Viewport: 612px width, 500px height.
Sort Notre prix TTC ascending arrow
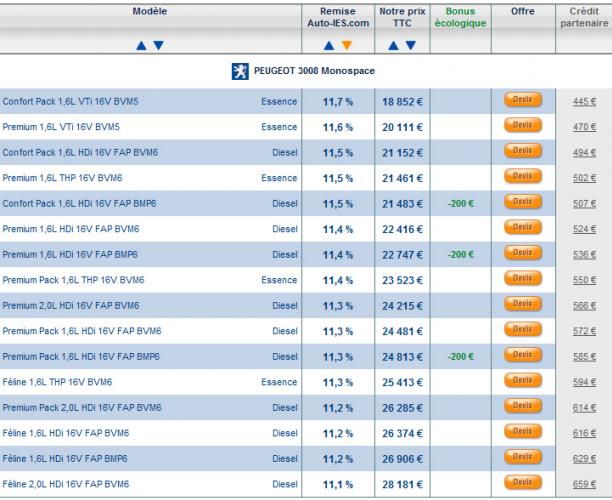(393, 46)
